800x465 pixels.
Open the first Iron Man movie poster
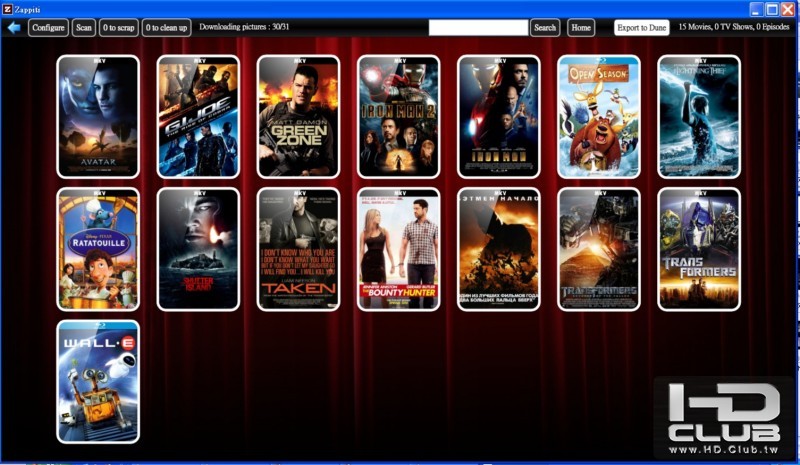pyautogui.click(x=498, y=117)
